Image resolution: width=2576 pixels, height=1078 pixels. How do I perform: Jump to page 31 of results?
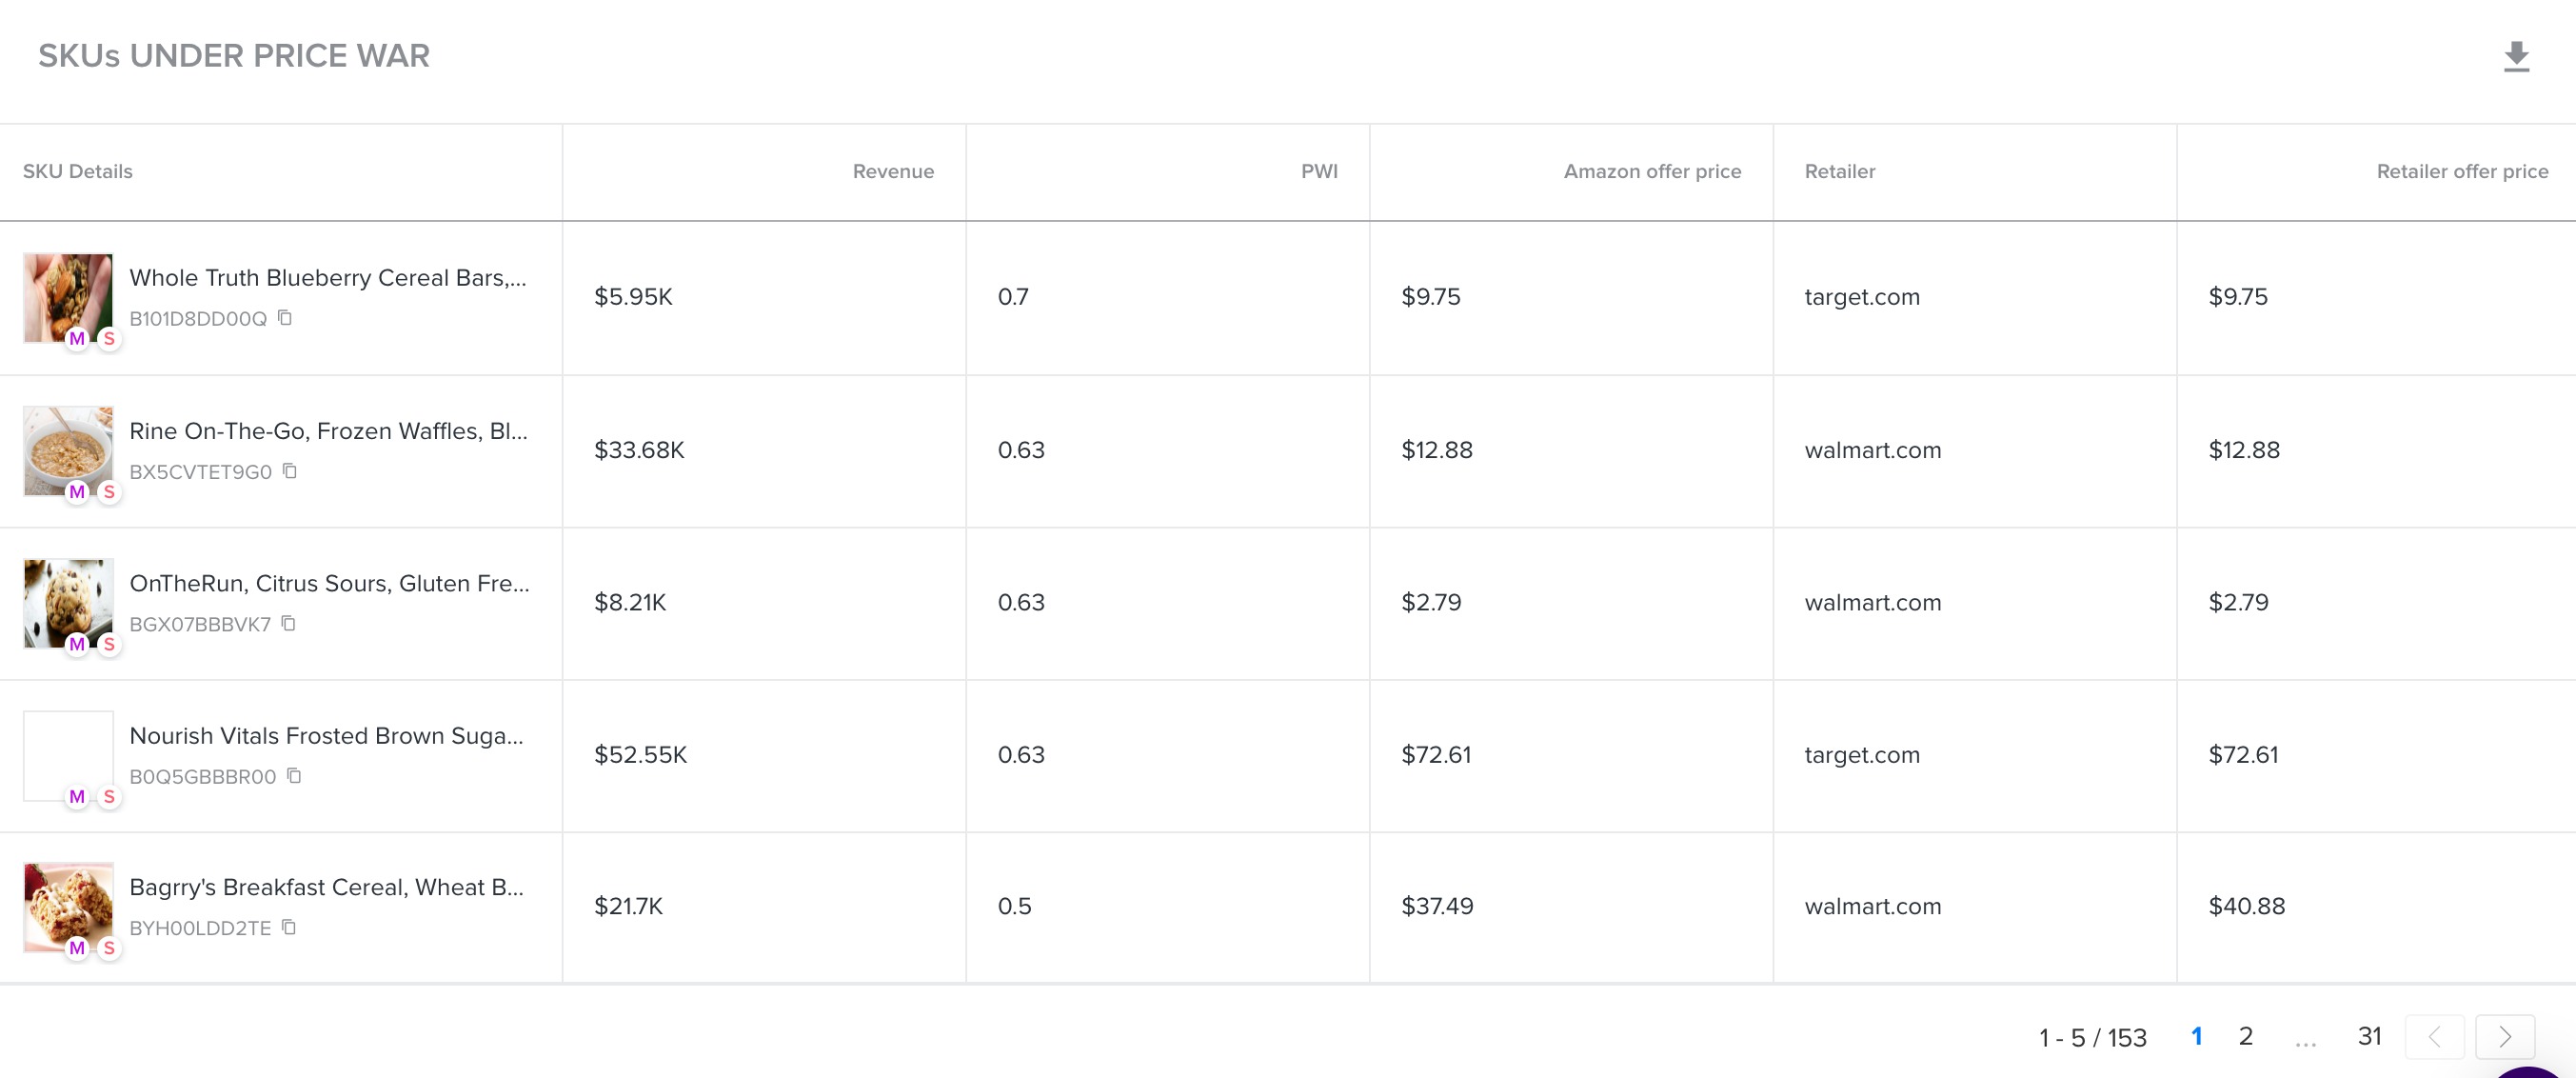[x=2369, y=1036]
